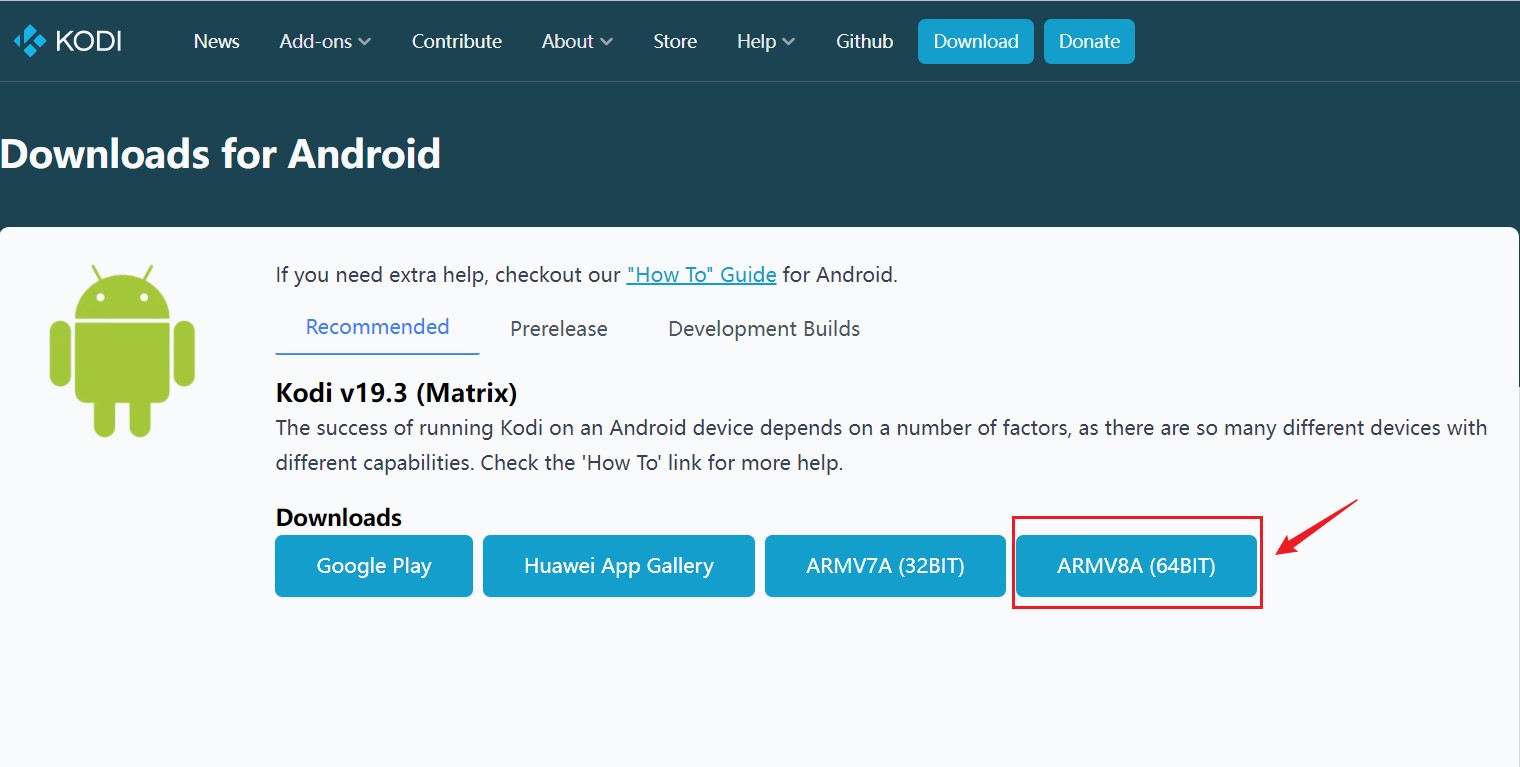Open the About dropdown menu

(577, 41)
